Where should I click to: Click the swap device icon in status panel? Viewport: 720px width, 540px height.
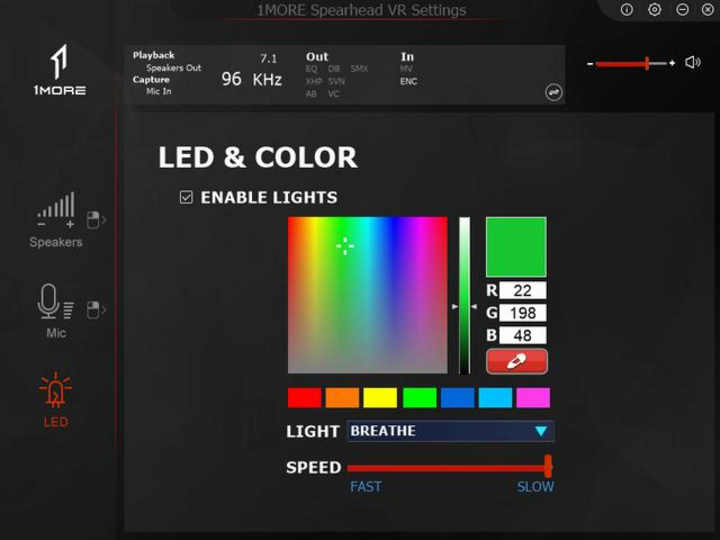click(553, 92)
